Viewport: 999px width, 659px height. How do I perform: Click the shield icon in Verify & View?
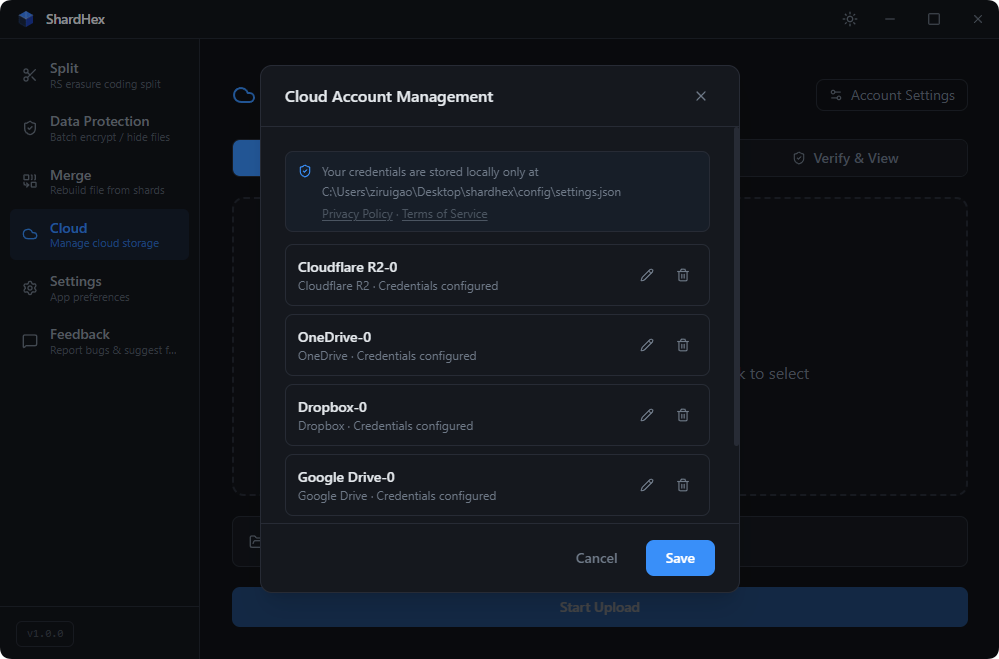(x=798, y=158)
